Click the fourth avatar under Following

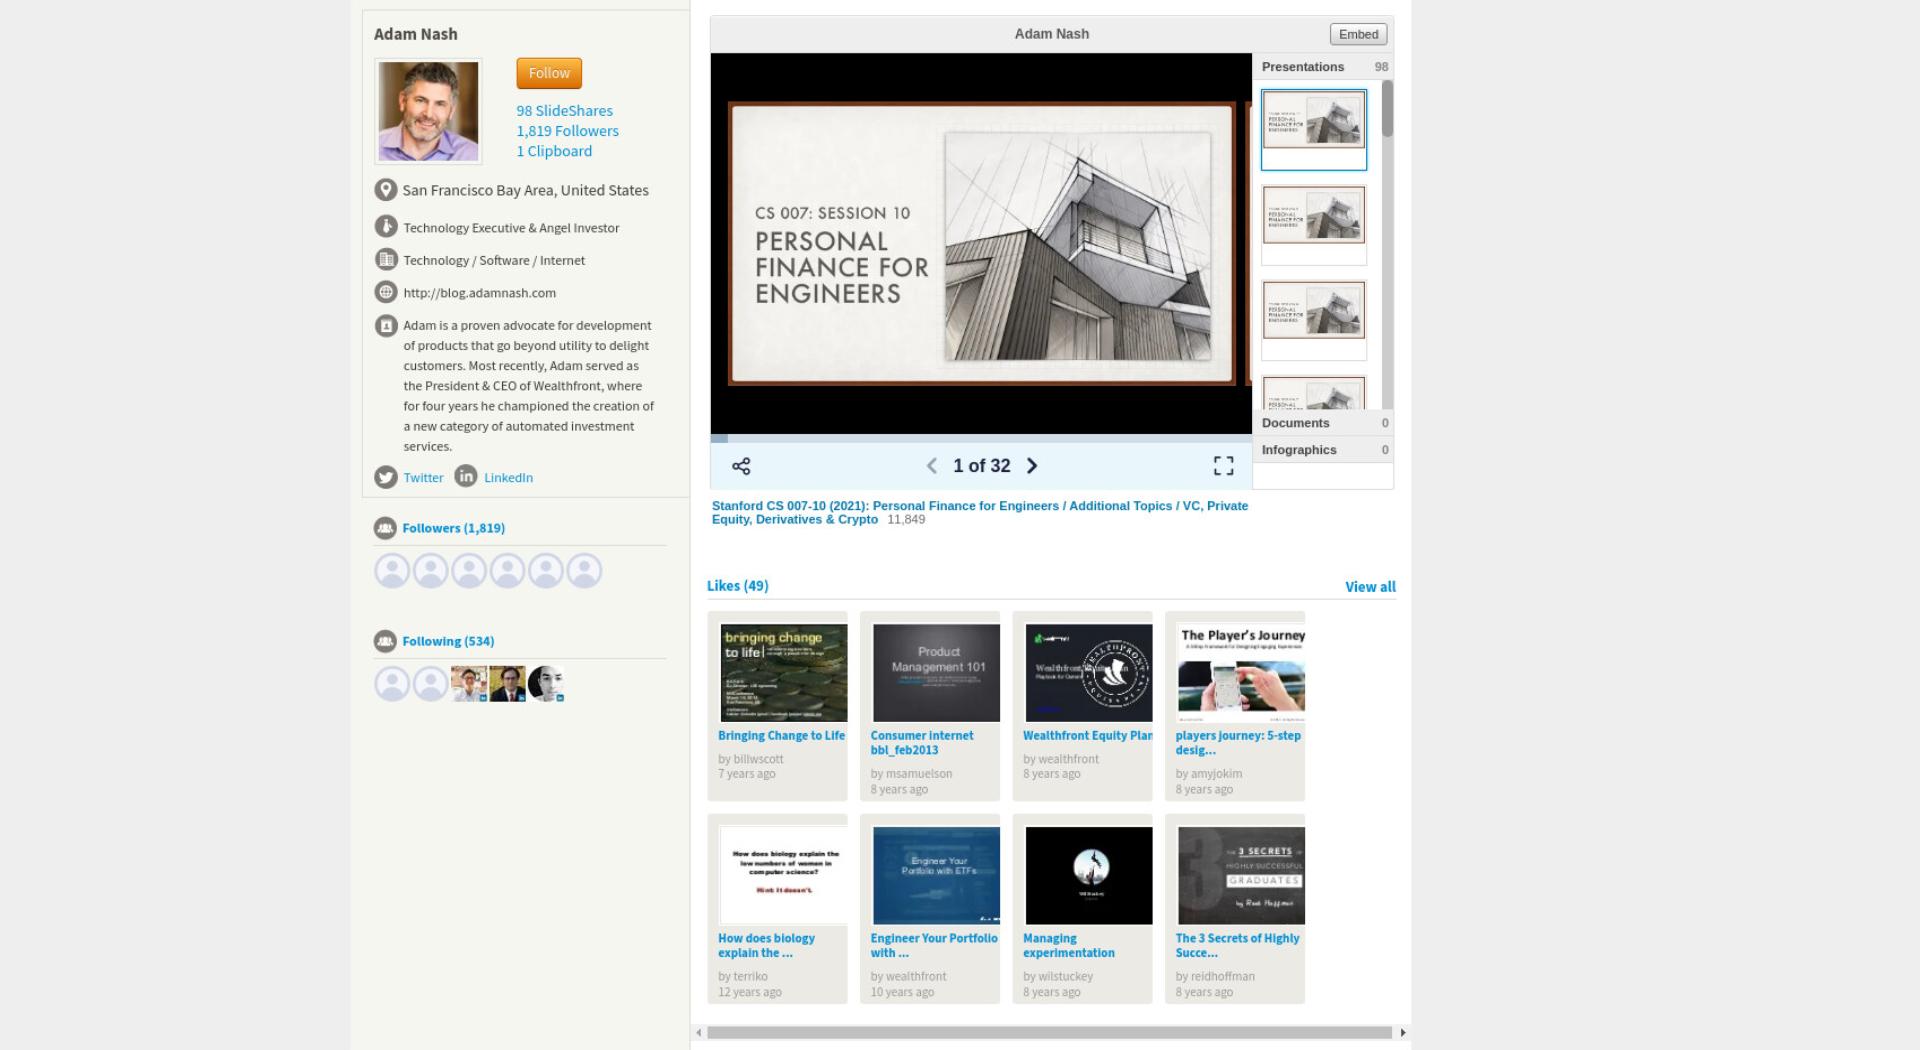pyautogui.click(x=507, y=684)
